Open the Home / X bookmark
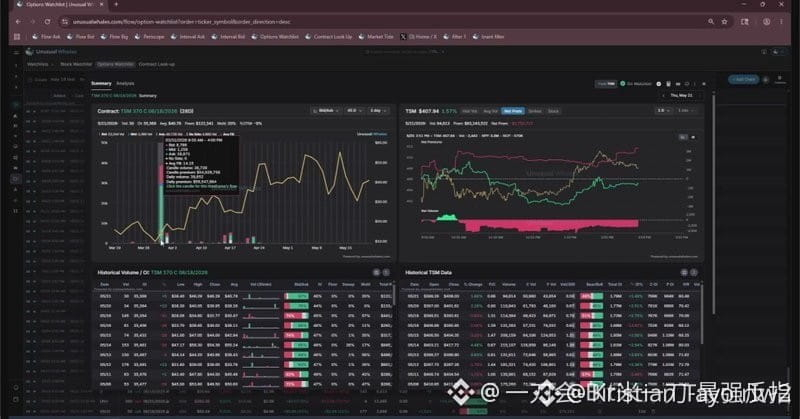Screen dimensions: 800x419 (418, 37)
